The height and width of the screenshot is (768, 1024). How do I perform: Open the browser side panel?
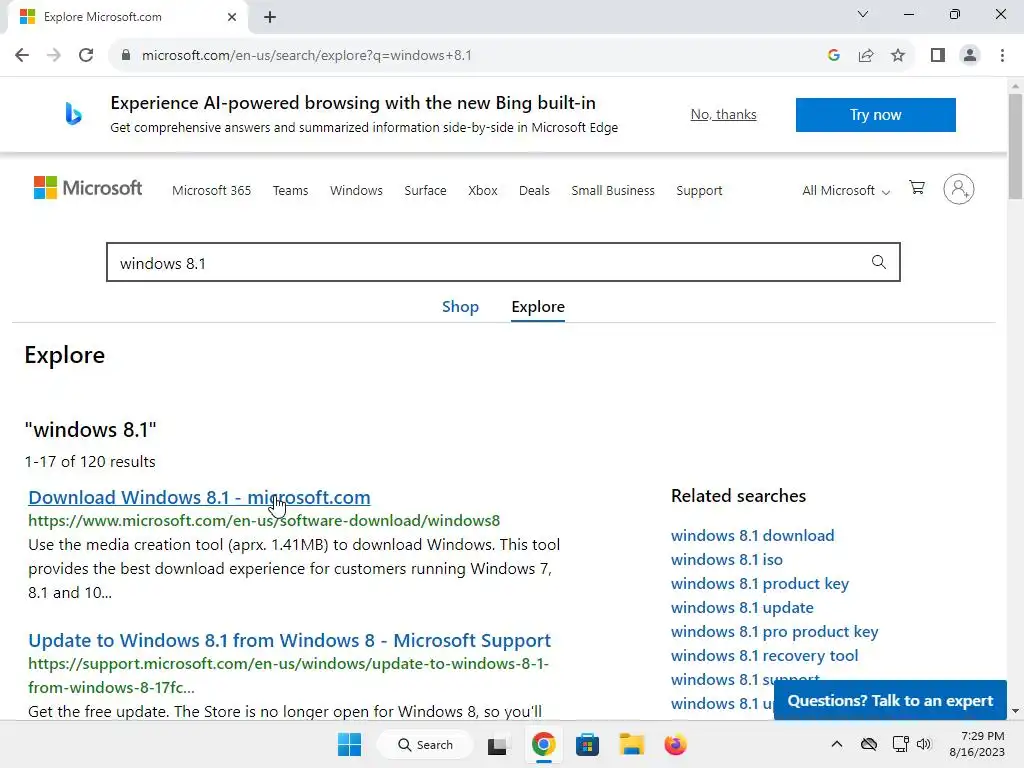[x=938, y=56]
